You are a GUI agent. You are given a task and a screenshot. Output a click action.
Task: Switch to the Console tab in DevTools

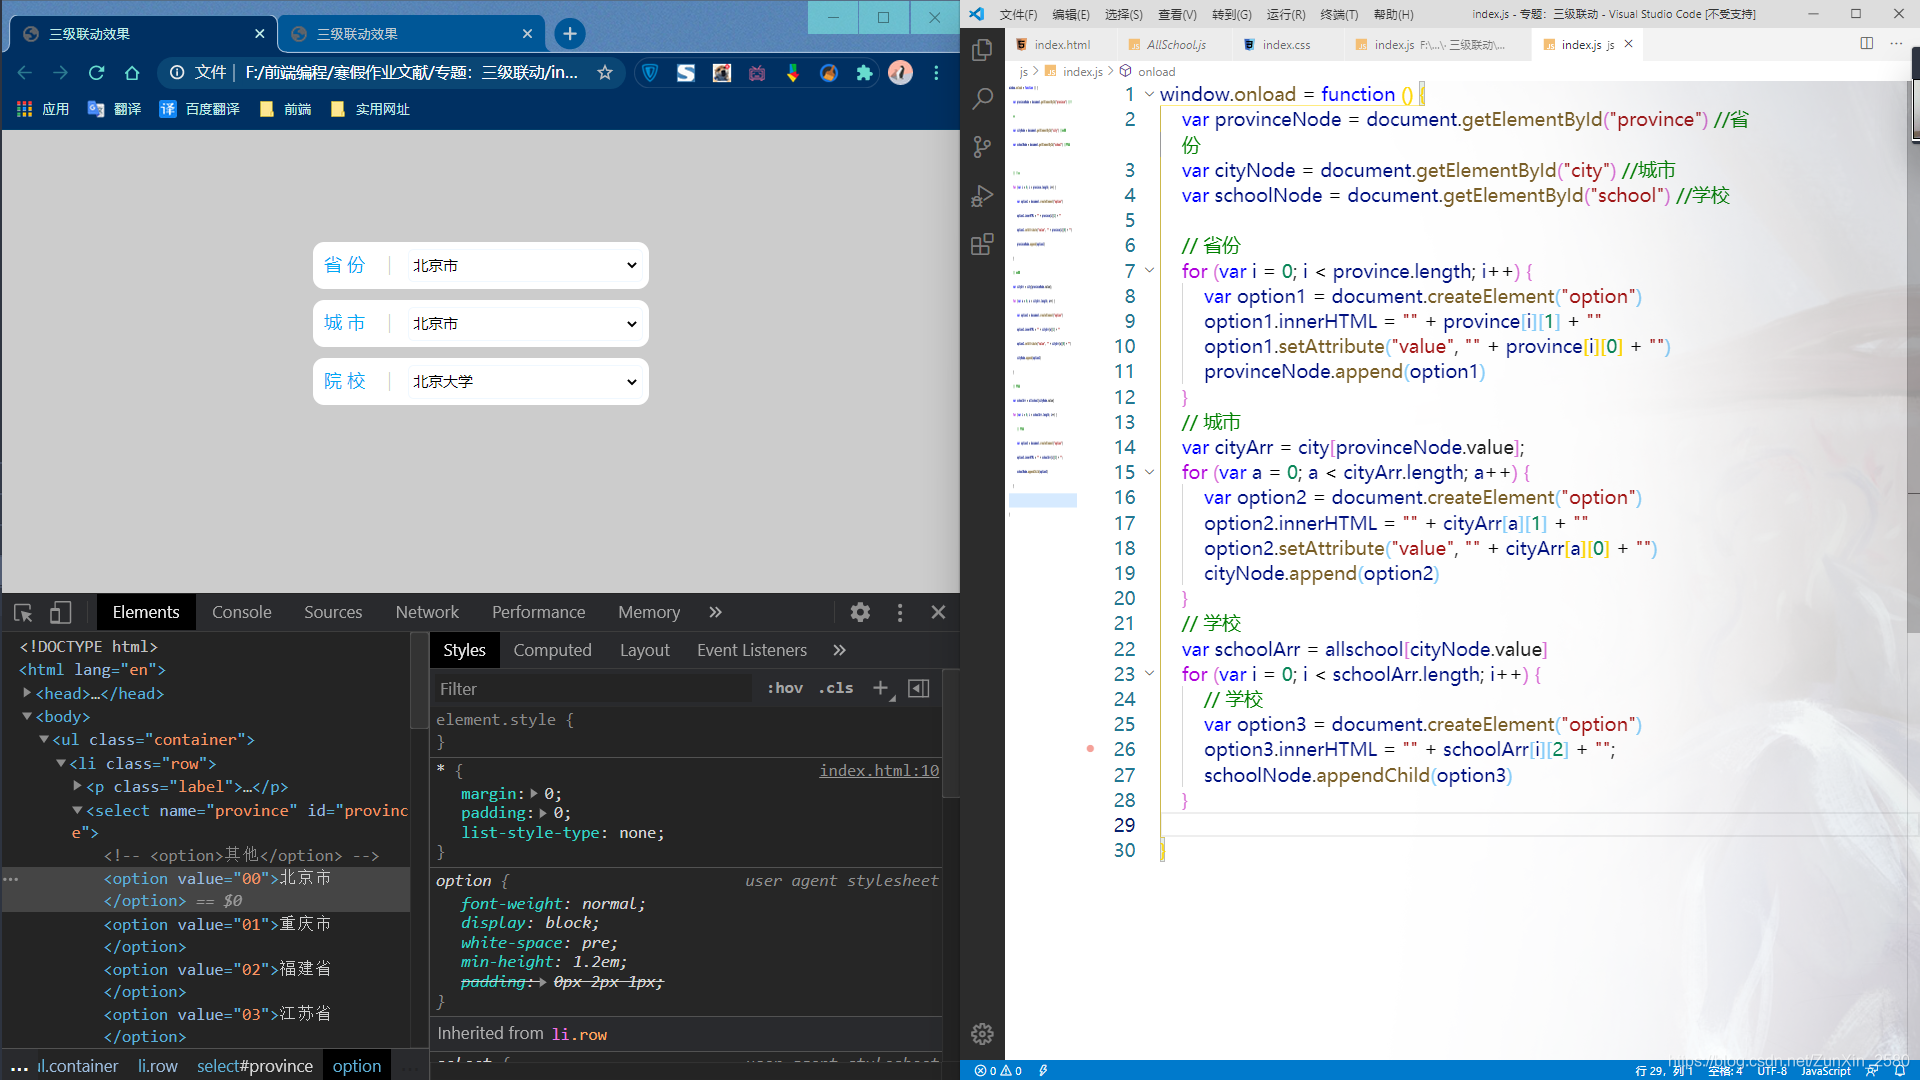pyautogui.click(x=241, y=612)
